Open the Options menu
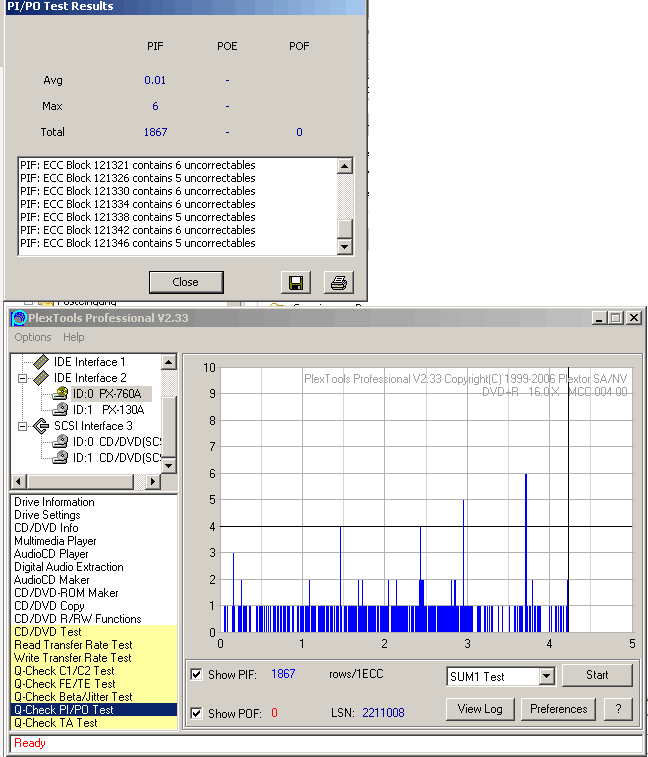The height and width of the screenshot is (757, 648). [33, 338]
